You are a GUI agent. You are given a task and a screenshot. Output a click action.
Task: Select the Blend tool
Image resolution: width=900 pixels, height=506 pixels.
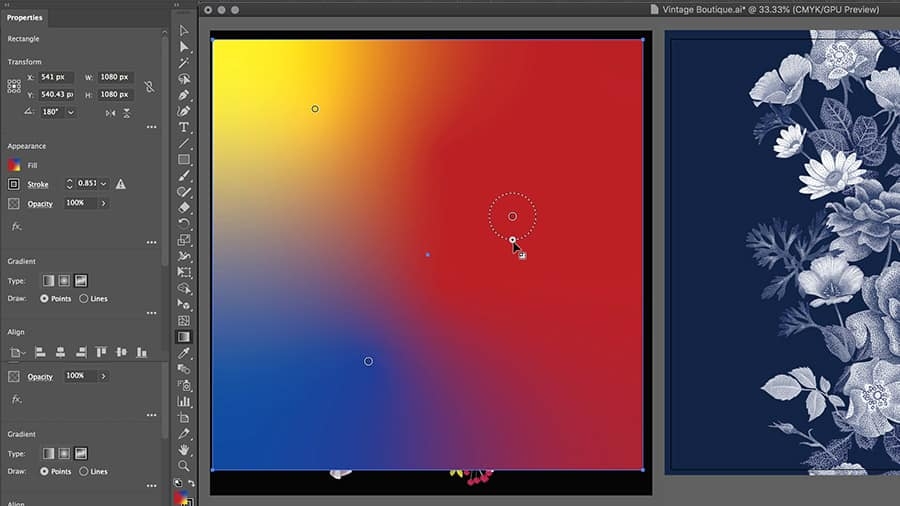(184, 369)
